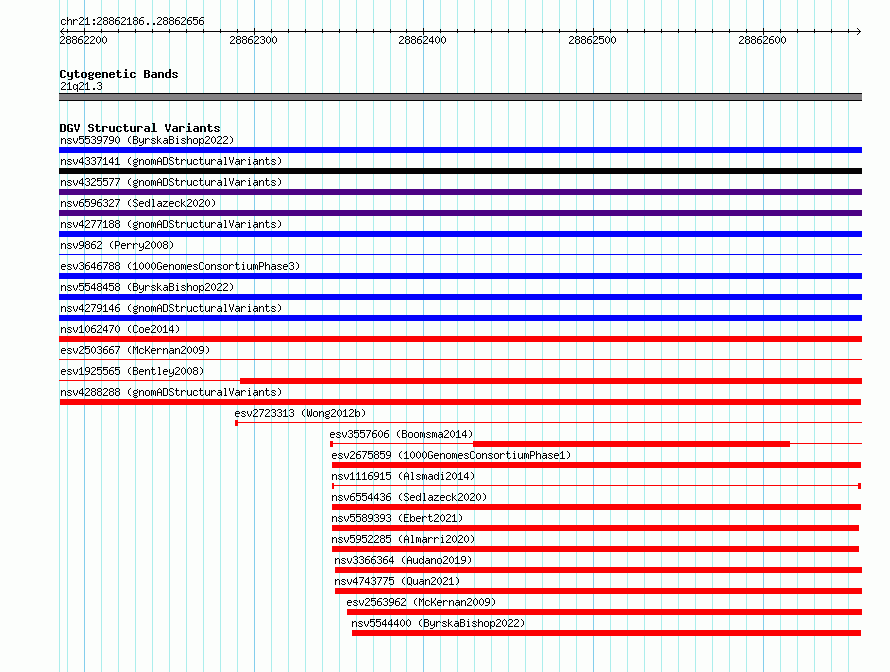Click the red bar under nsv1062470
This screenshot has width=890, height=672.
coord(460,339)
